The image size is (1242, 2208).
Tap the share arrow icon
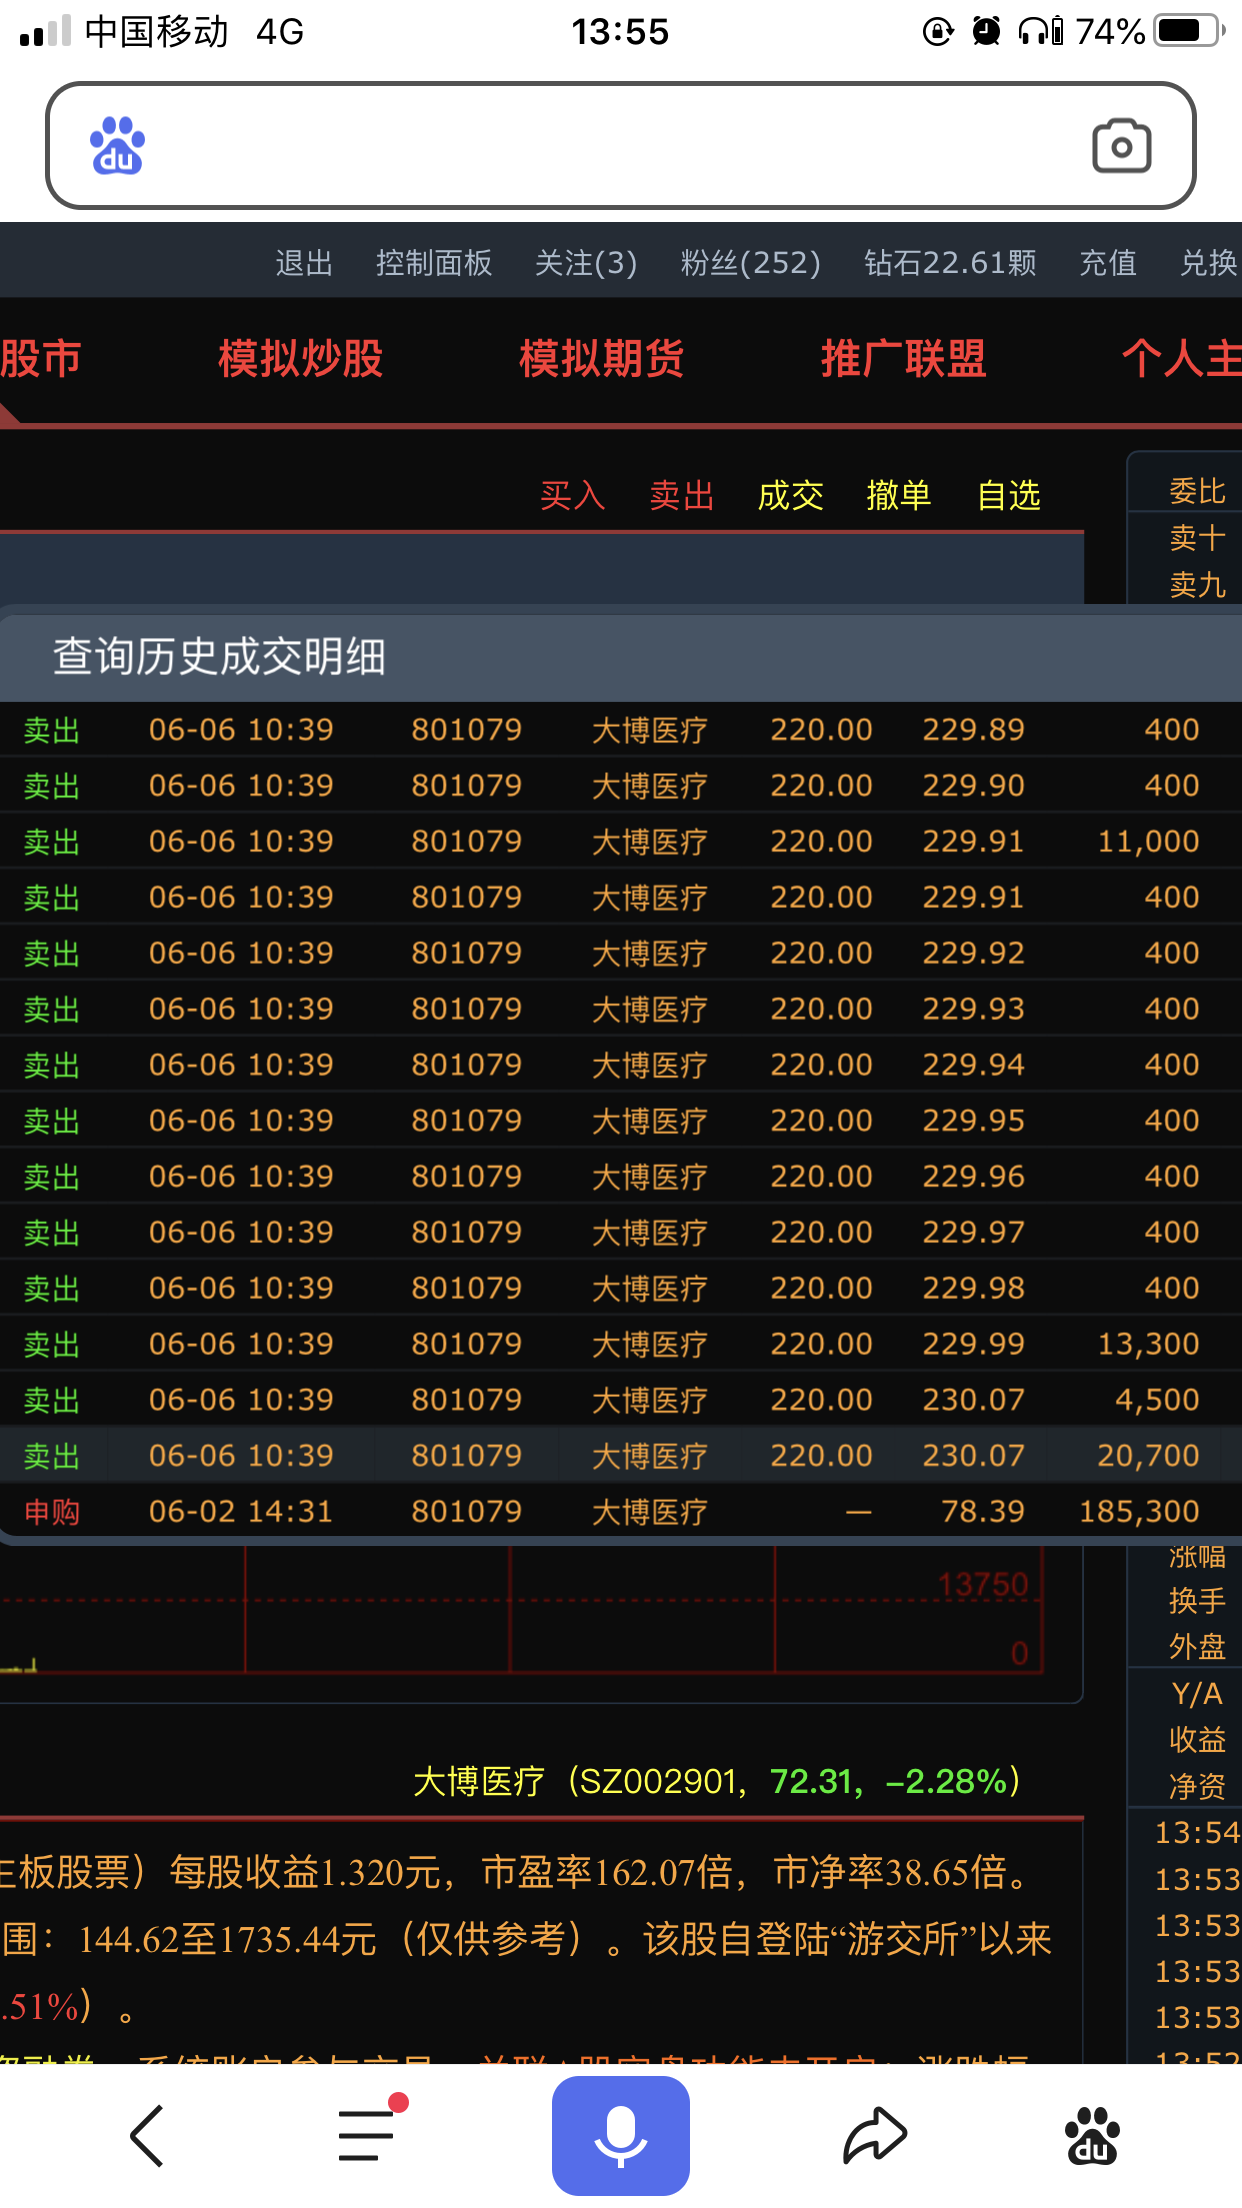click(874, 2135)
